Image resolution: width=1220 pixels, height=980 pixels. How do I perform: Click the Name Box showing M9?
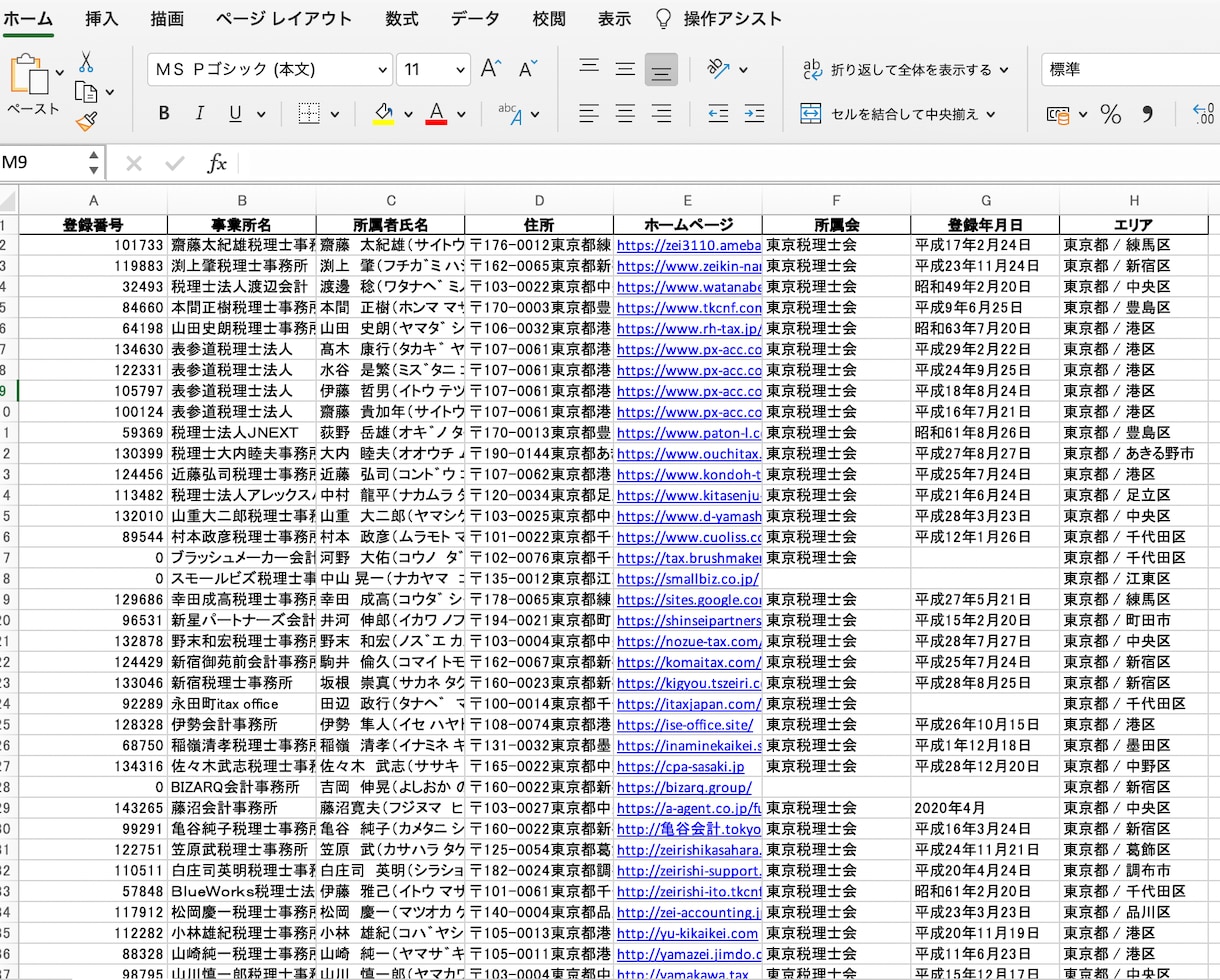pyautogui.click(x=43, y=163)
